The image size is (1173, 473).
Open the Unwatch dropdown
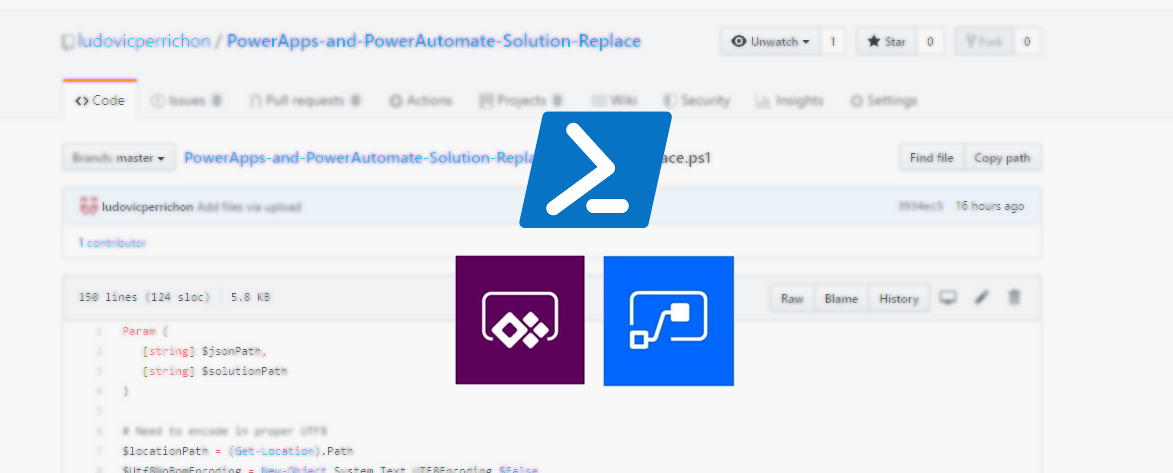pos(771,42)
